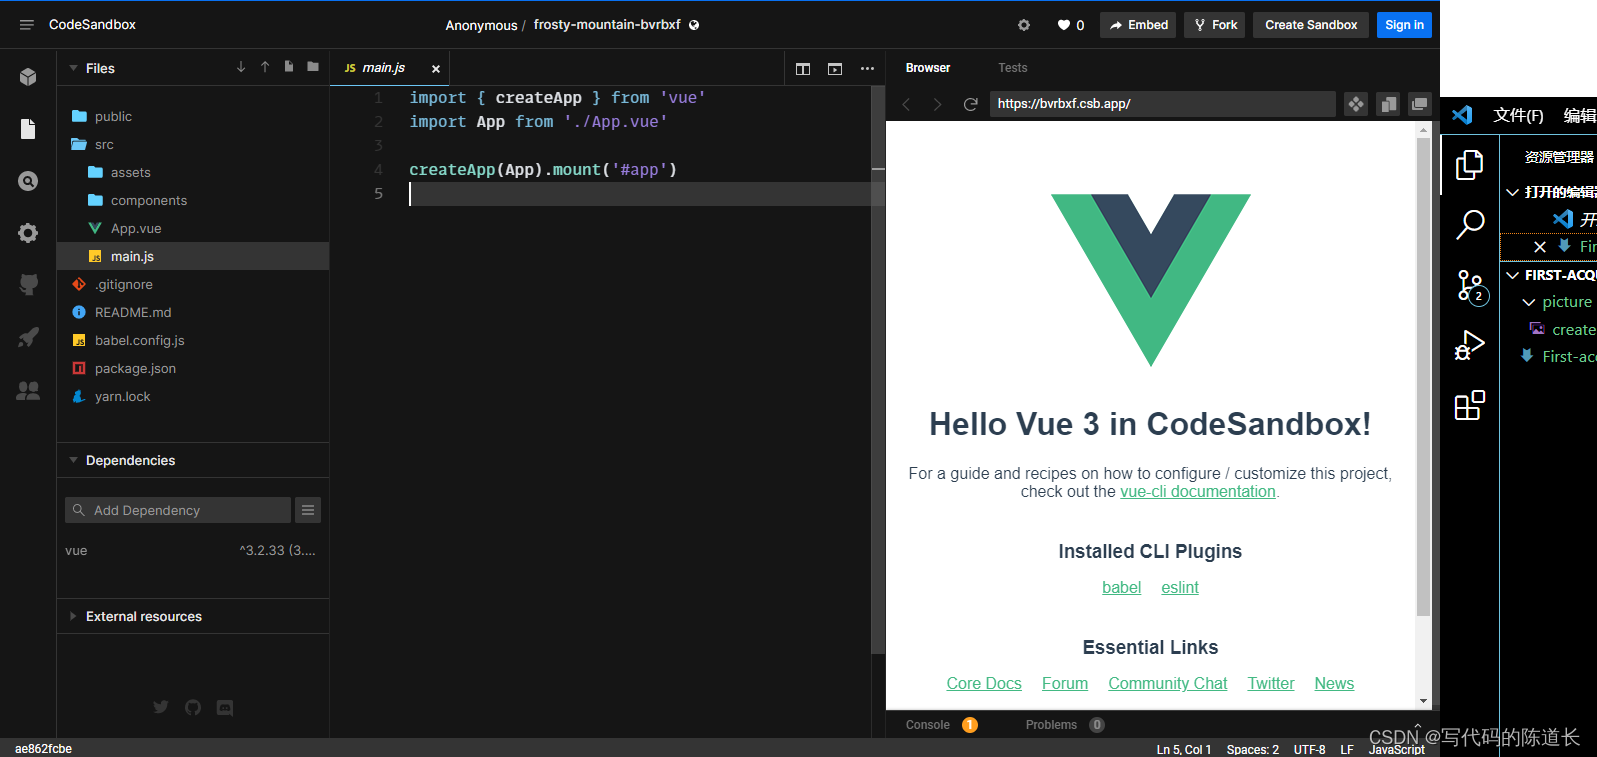Image resolution: width=1597 pixels, height=757 pixels.
Task: Open dependency list menu icon
Action: 308,510
